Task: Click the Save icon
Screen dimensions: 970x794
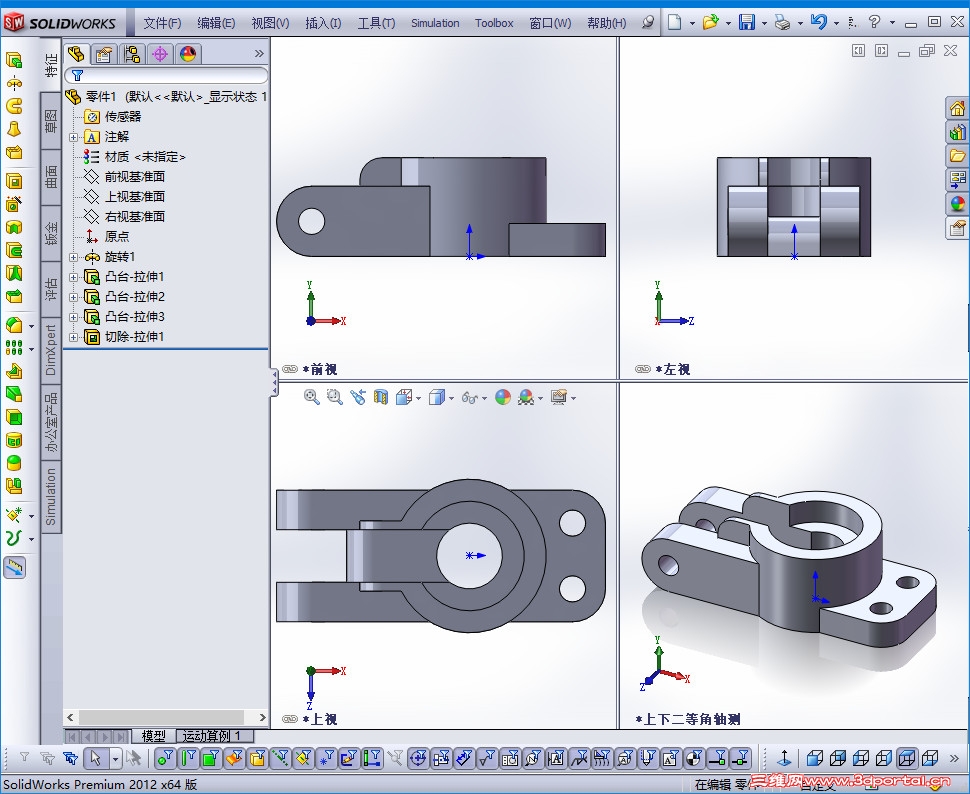Action: (747, 23)
